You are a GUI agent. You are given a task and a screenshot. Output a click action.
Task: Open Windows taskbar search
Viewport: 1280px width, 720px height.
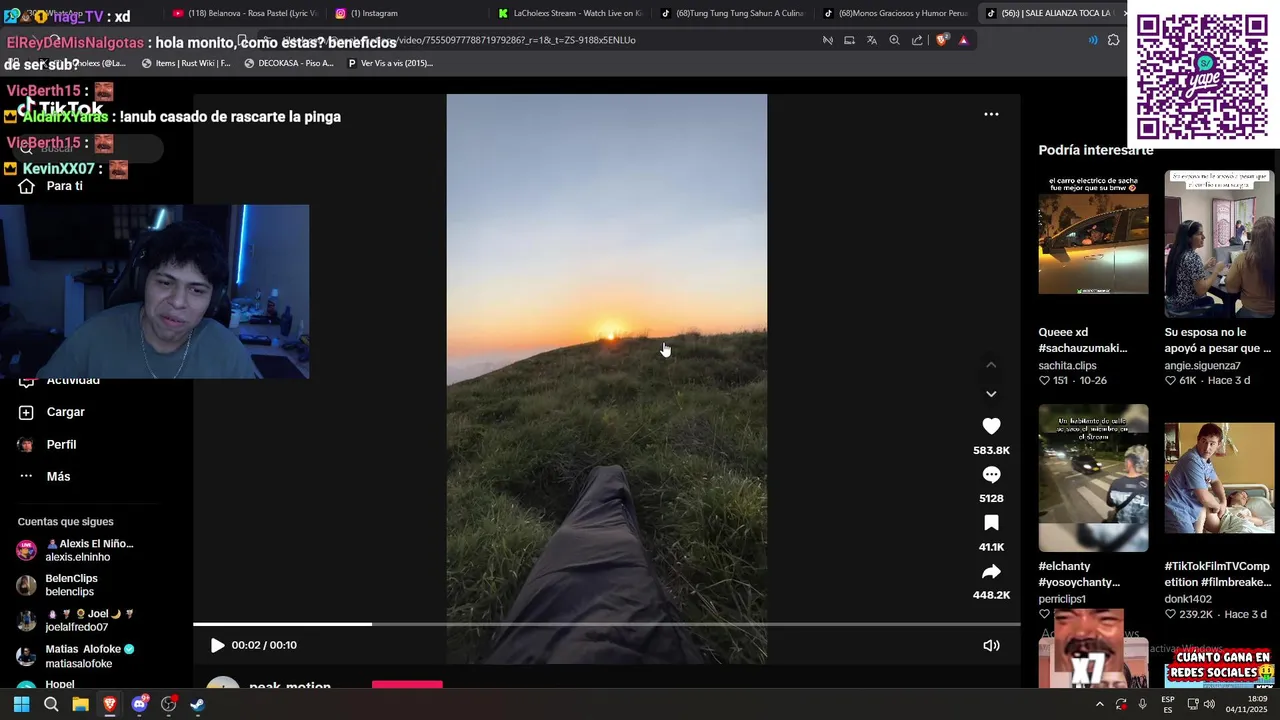[51, 704]
